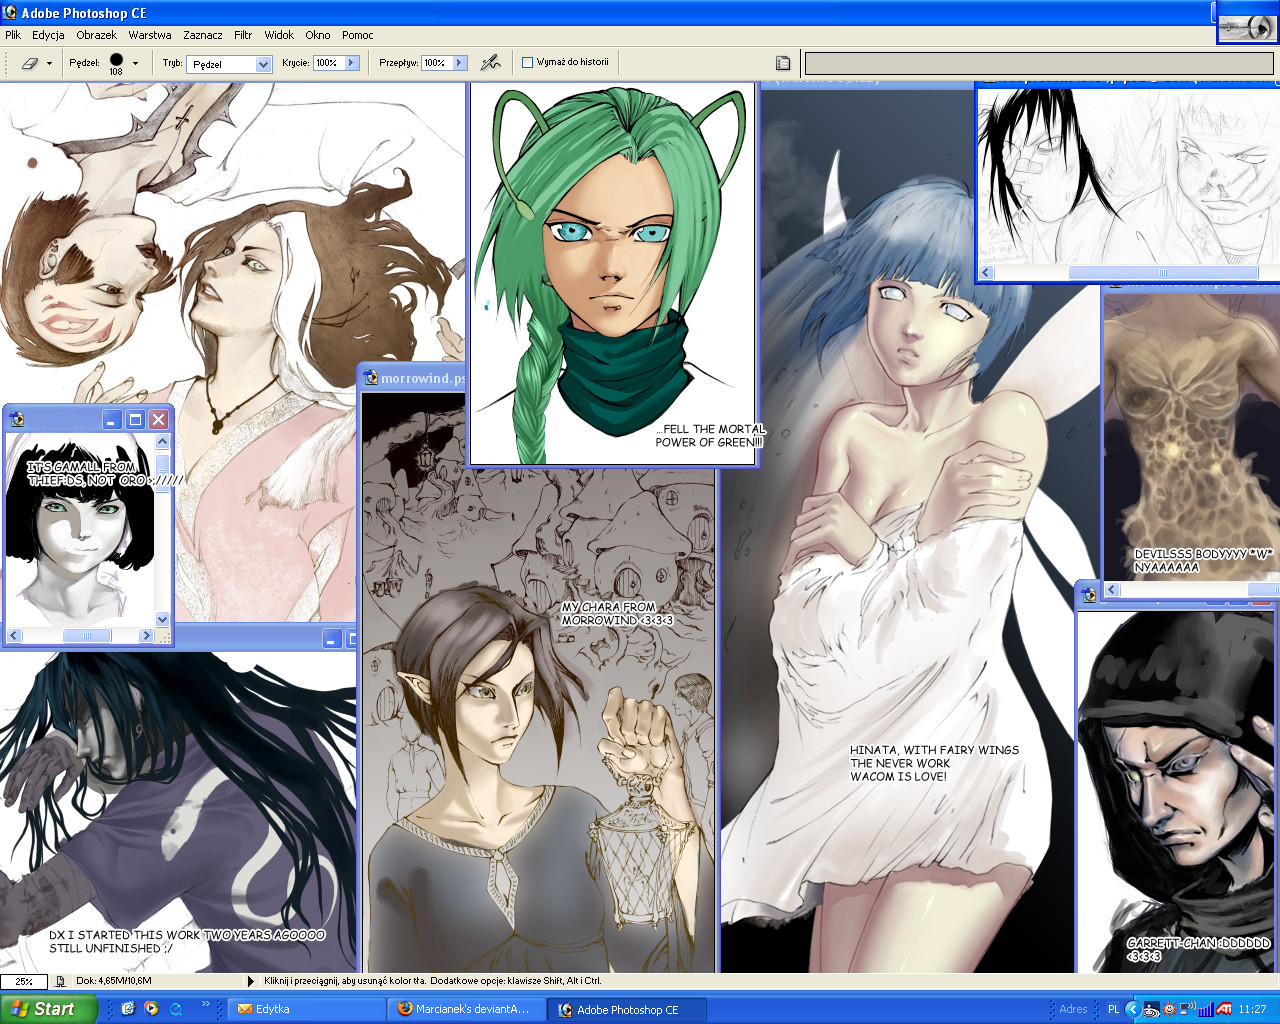Screen dimensions: 1280x1024
Task: Click horizontal scroll thumb in Gamall window
Action: pyautogui.click(x=87, y=635)
